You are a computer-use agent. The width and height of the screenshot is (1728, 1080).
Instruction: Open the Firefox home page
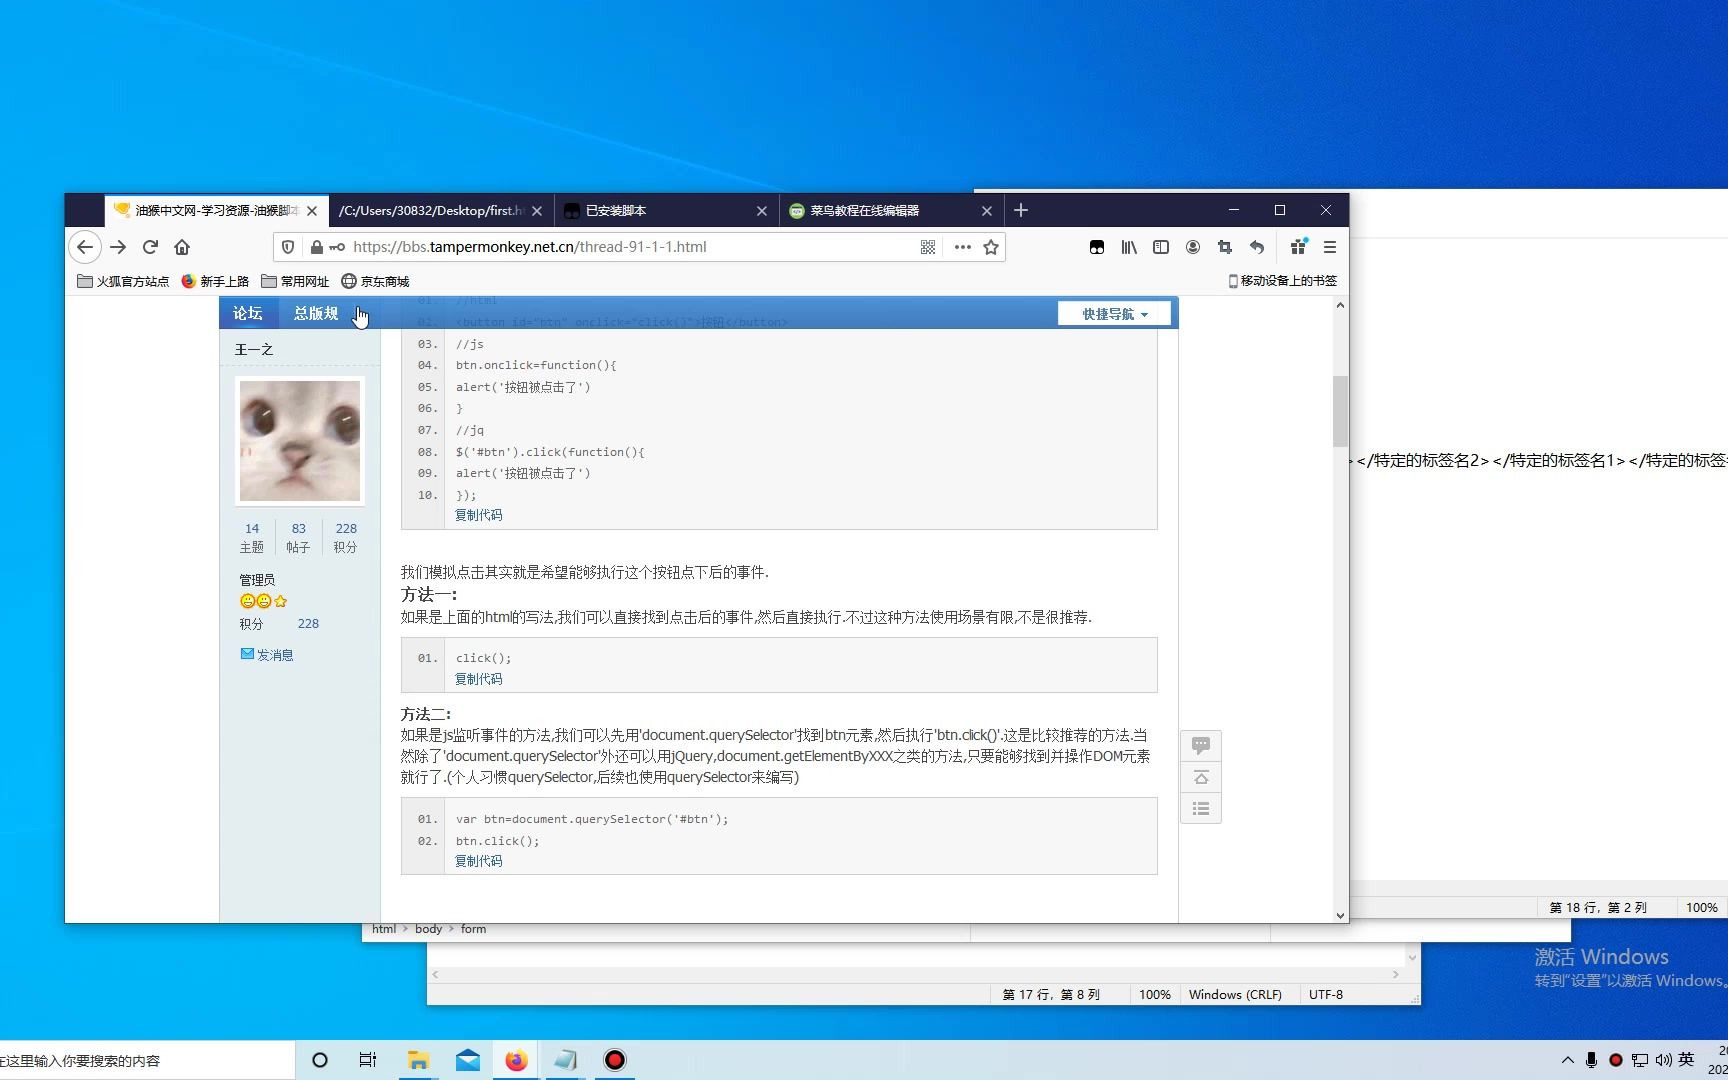[x=182, y=247]
